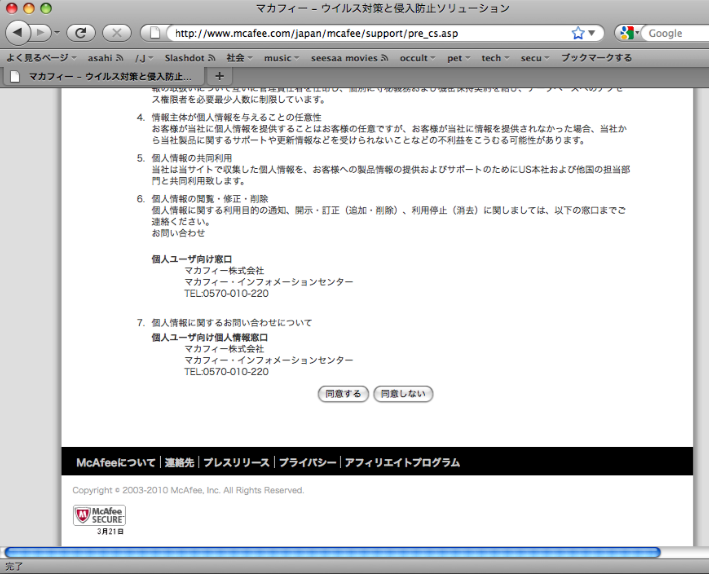Image resolution: width=709 pixels, height=574 pixels.
Task: Open the secu bookmarks folder
Action: click(535, 58)
